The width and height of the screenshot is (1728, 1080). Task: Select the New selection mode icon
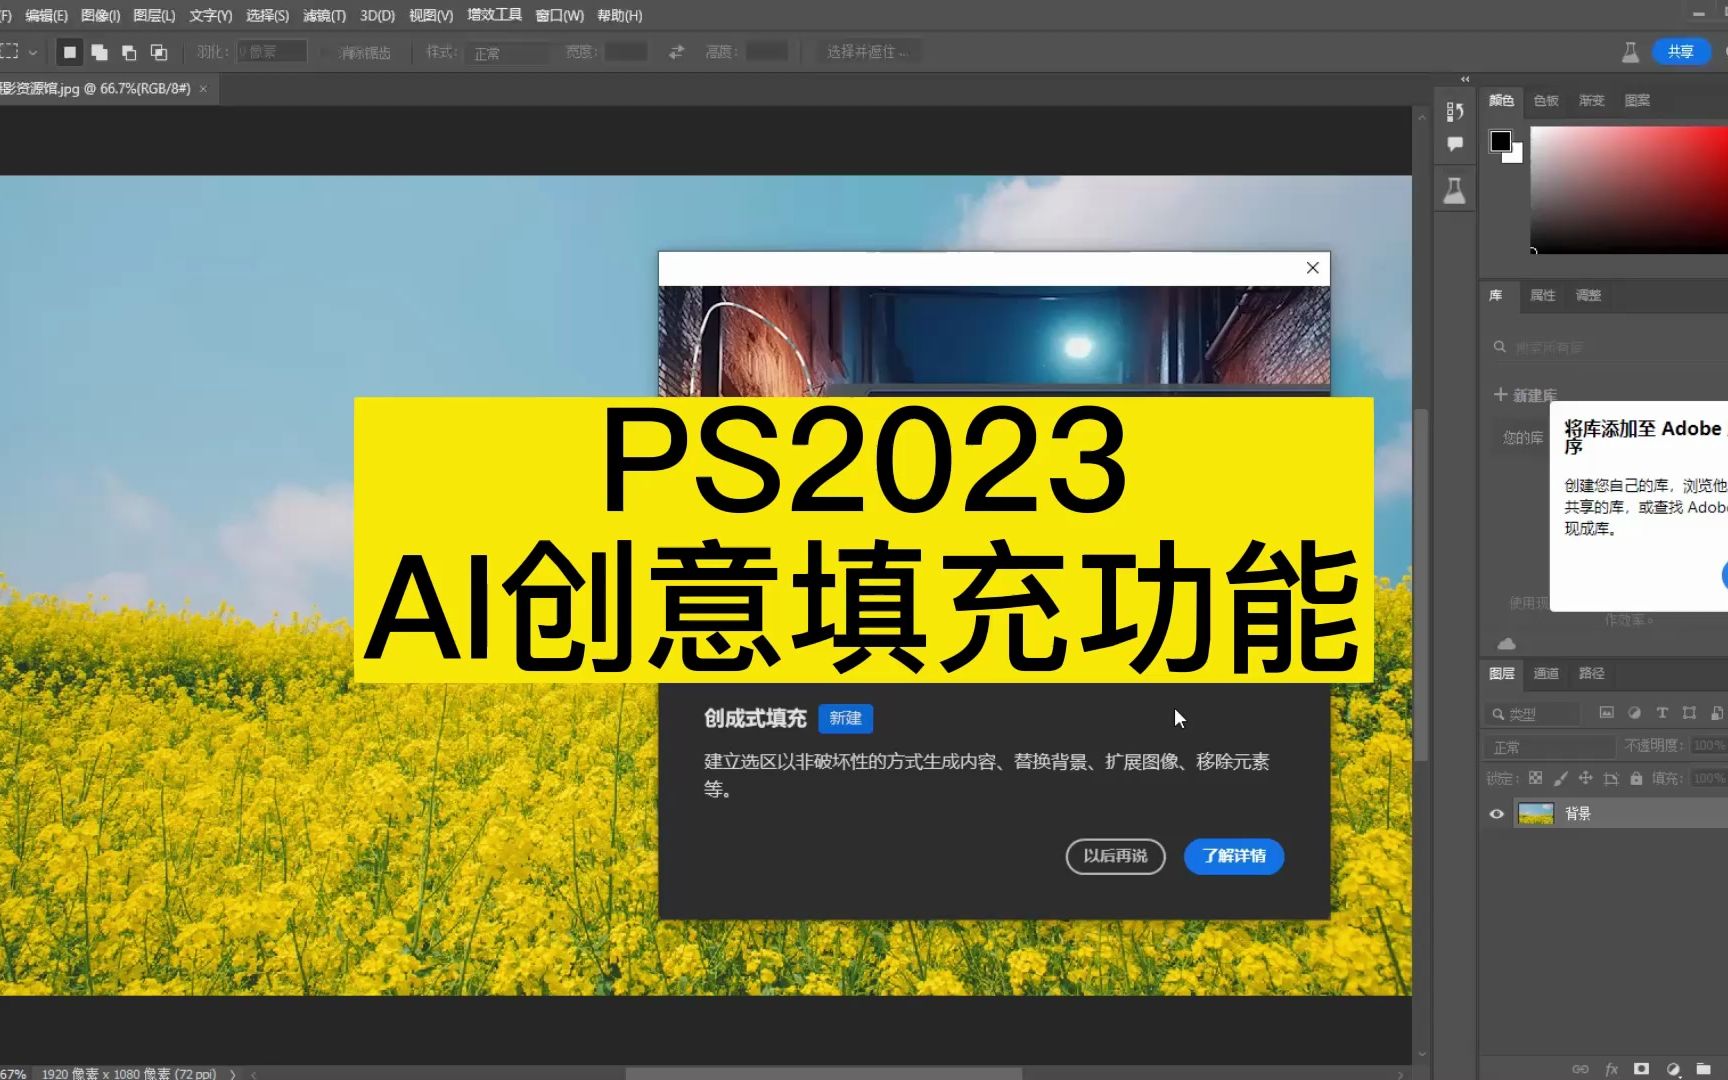click(70, 52)
